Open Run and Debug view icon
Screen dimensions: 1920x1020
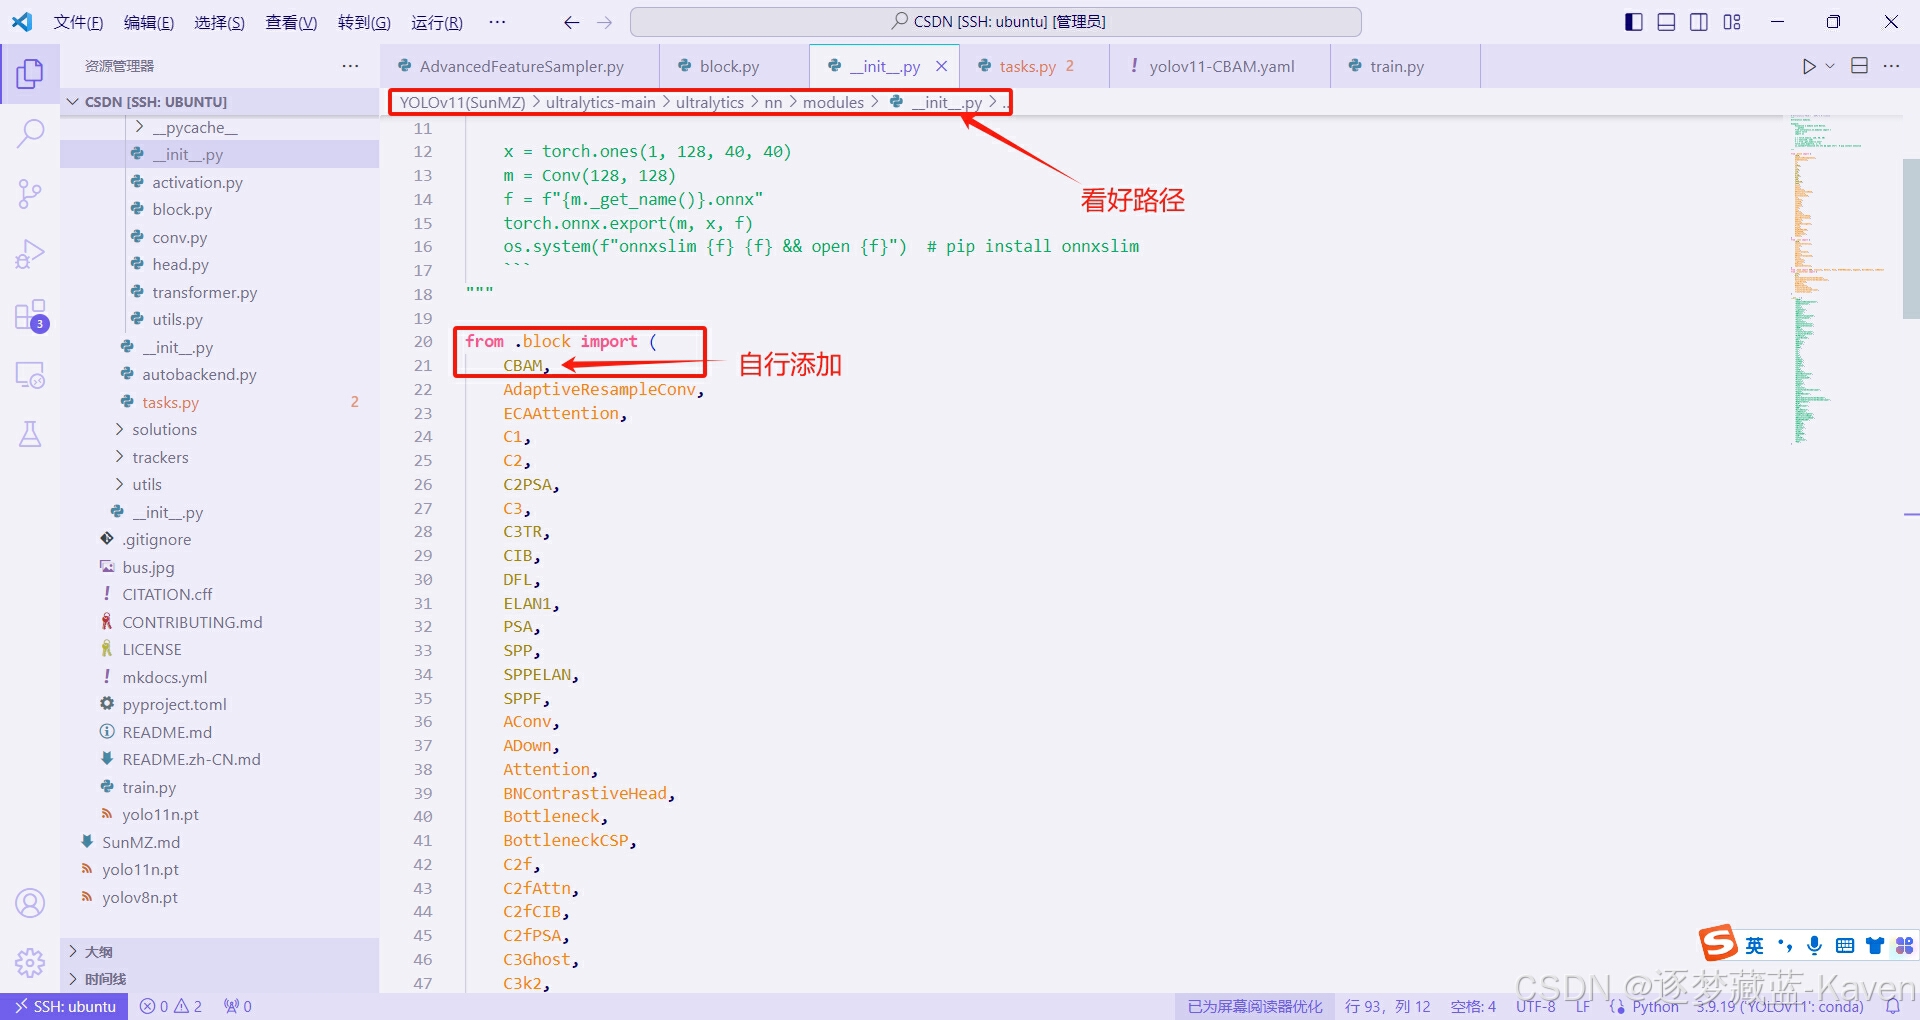[30, 254]
